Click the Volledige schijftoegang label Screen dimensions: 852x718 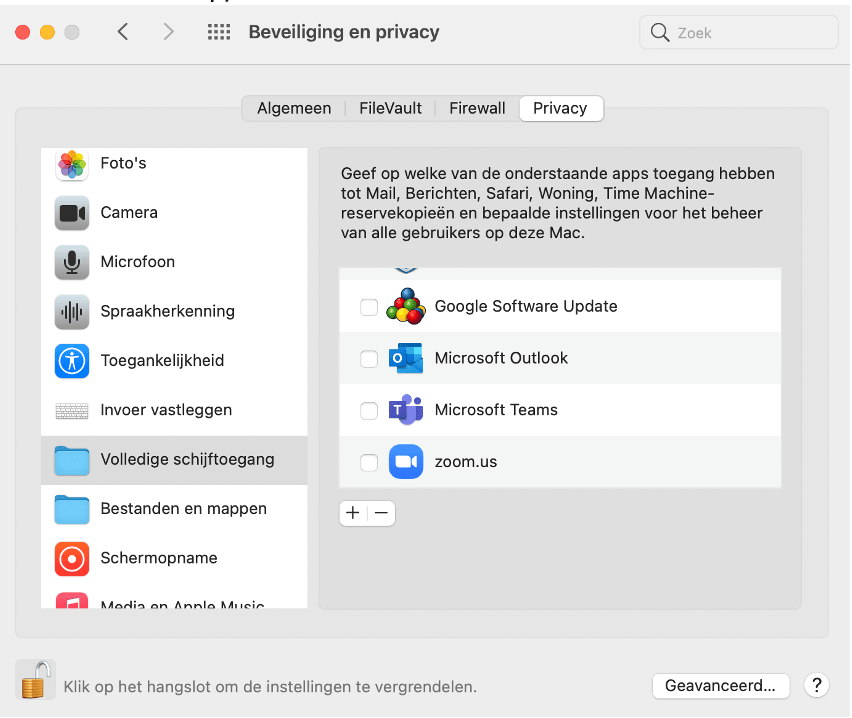187,459
